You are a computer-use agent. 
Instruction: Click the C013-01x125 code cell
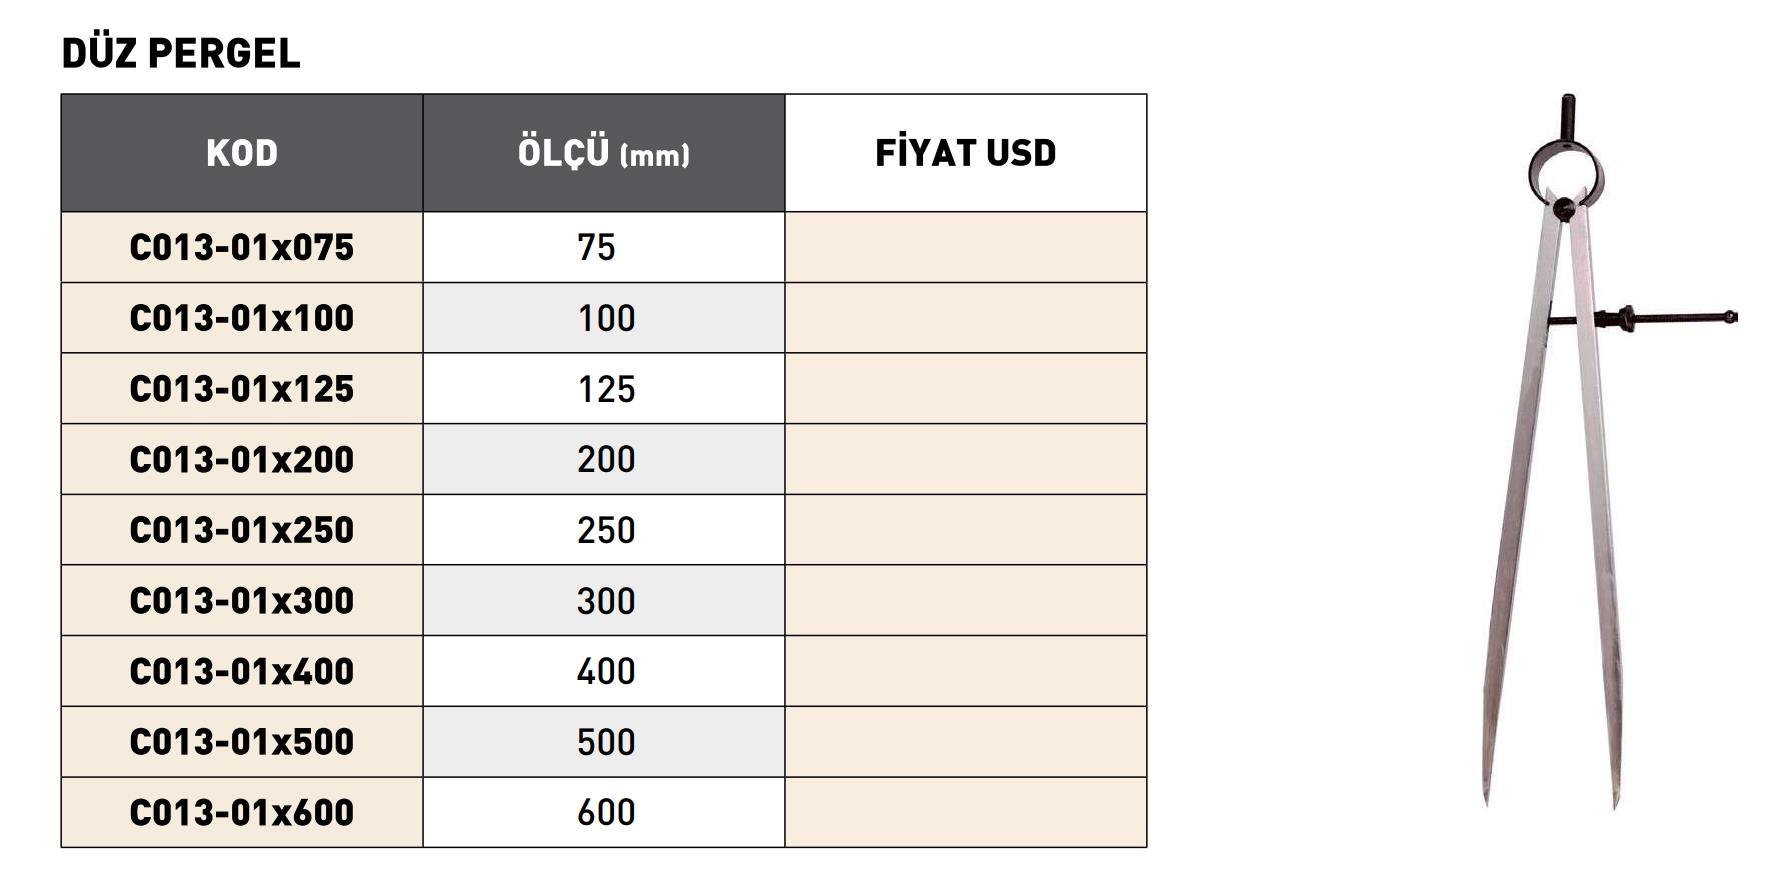point(242,389)
